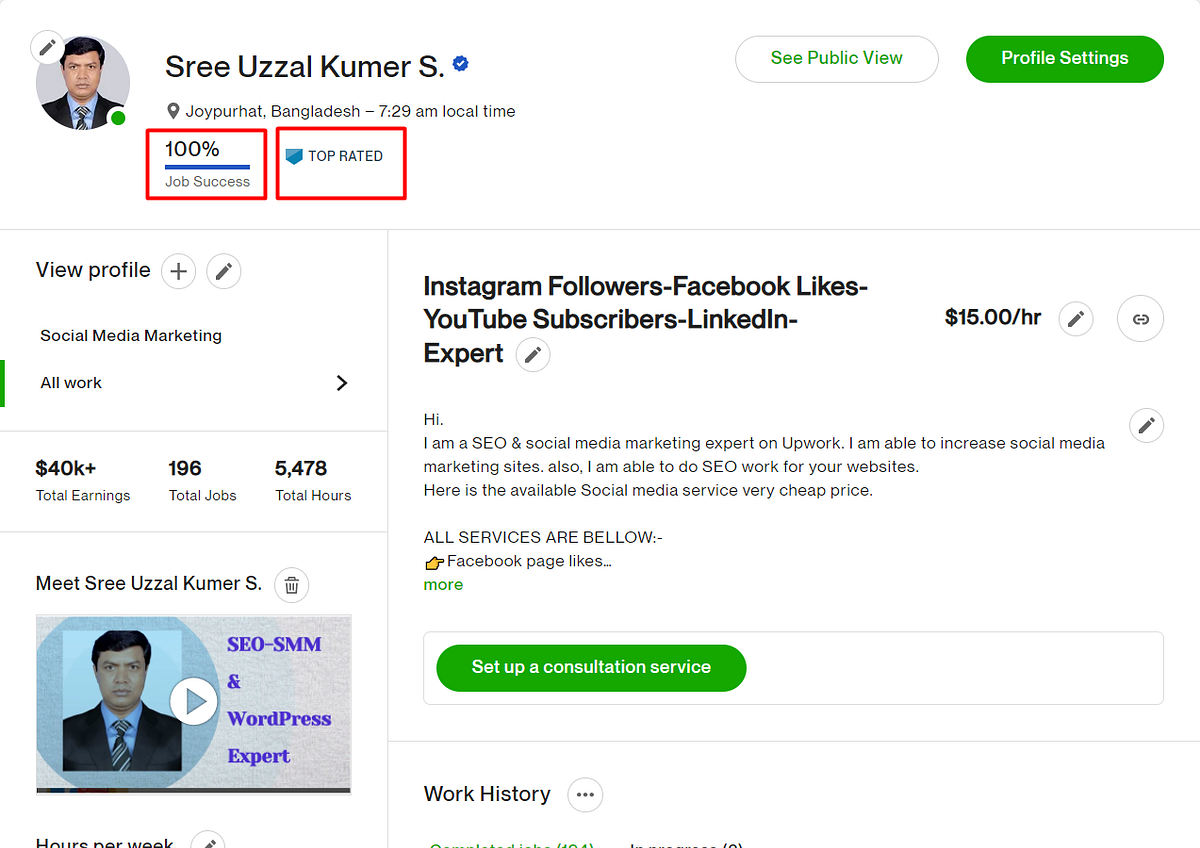The image size is (1200, 848).
Task: Copy the profile link via the chain icon
Action: [1140, 318]
